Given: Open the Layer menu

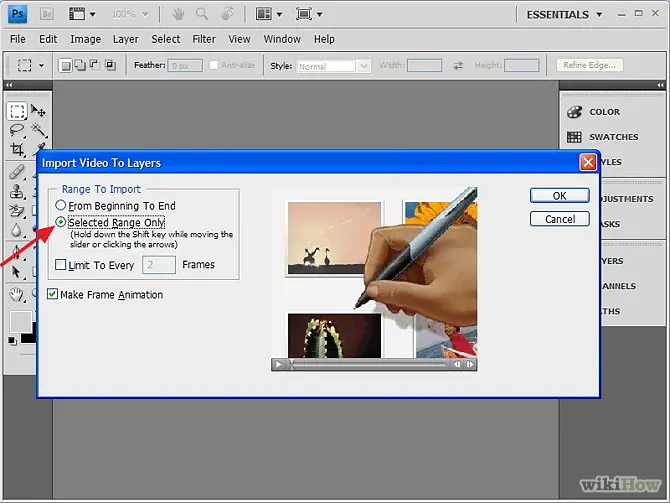Looking at the screenshot, I should pos(126,39).
